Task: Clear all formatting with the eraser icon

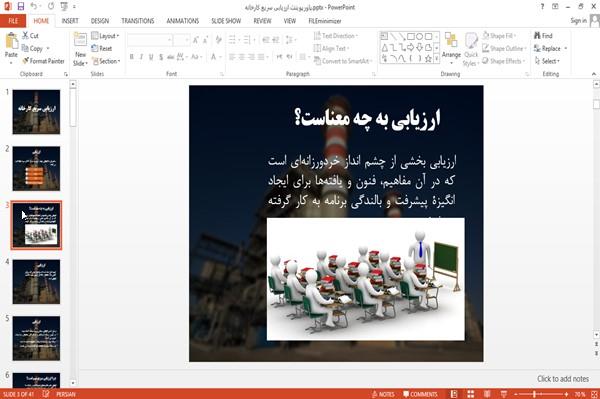Action: pyautogui.click(x=218, y=39)
